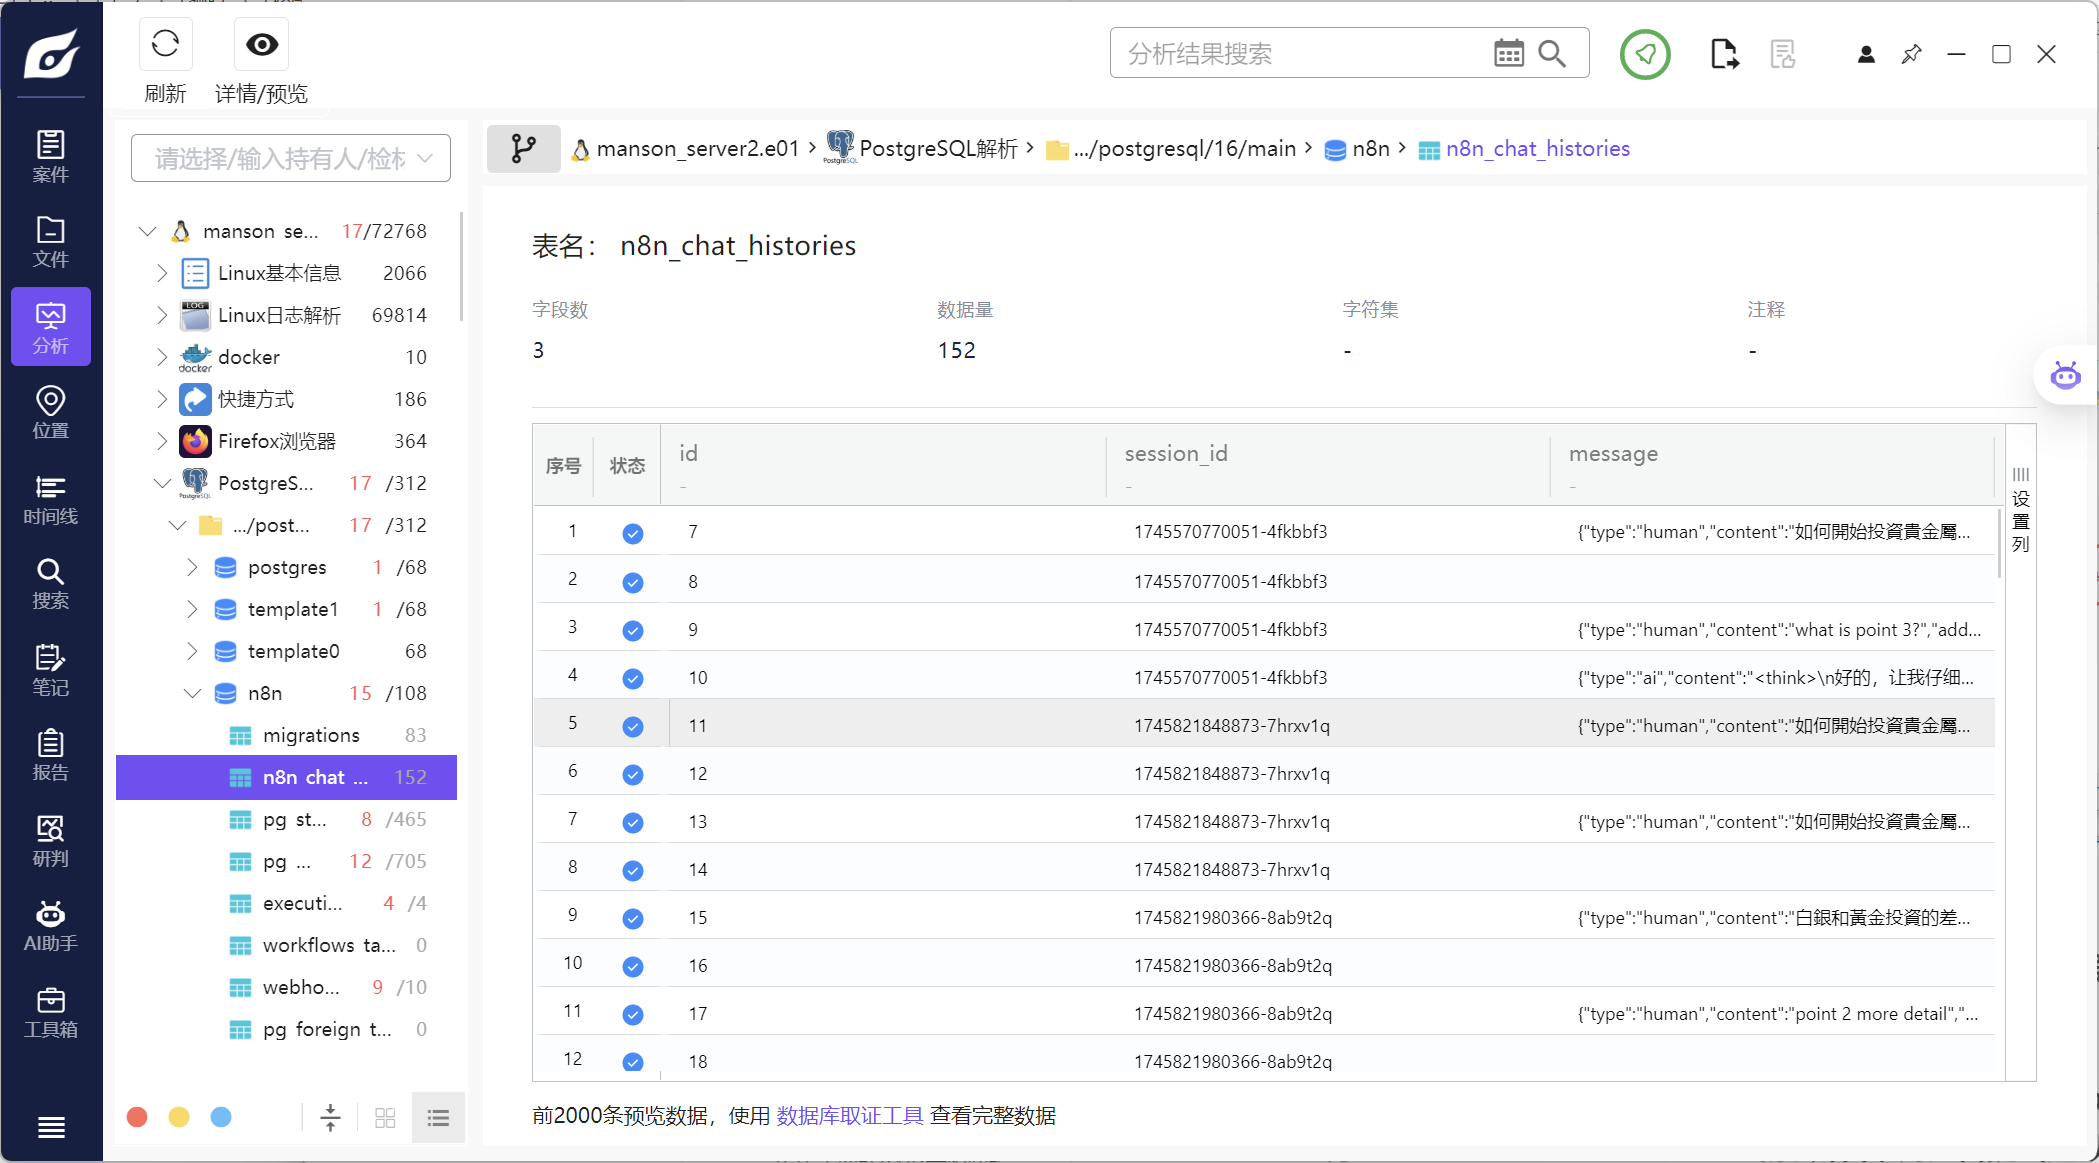2099x1163 pixels.
Task: Expand the docker tree node
Action: tap(162, 357)
